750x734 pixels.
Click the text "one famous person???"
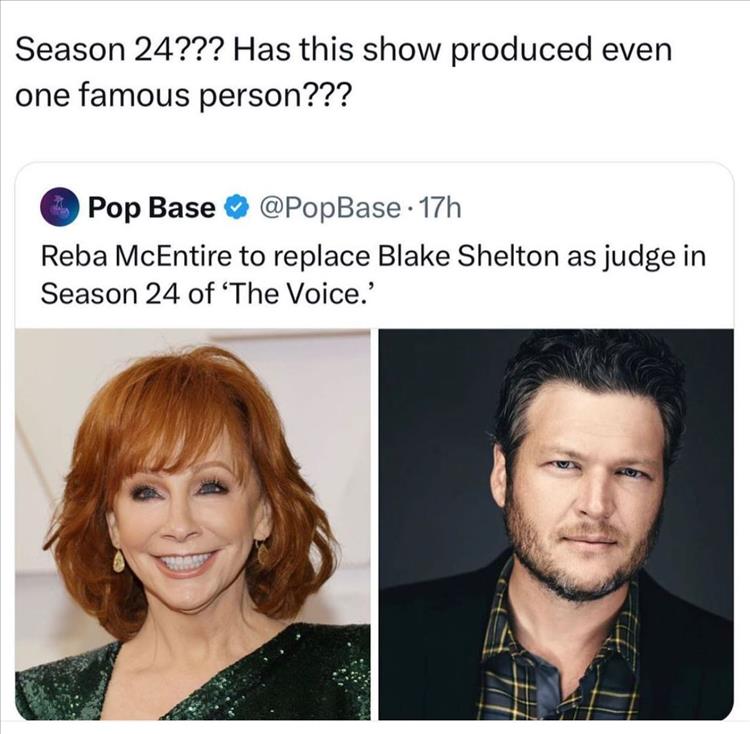[x=183, y=97]
